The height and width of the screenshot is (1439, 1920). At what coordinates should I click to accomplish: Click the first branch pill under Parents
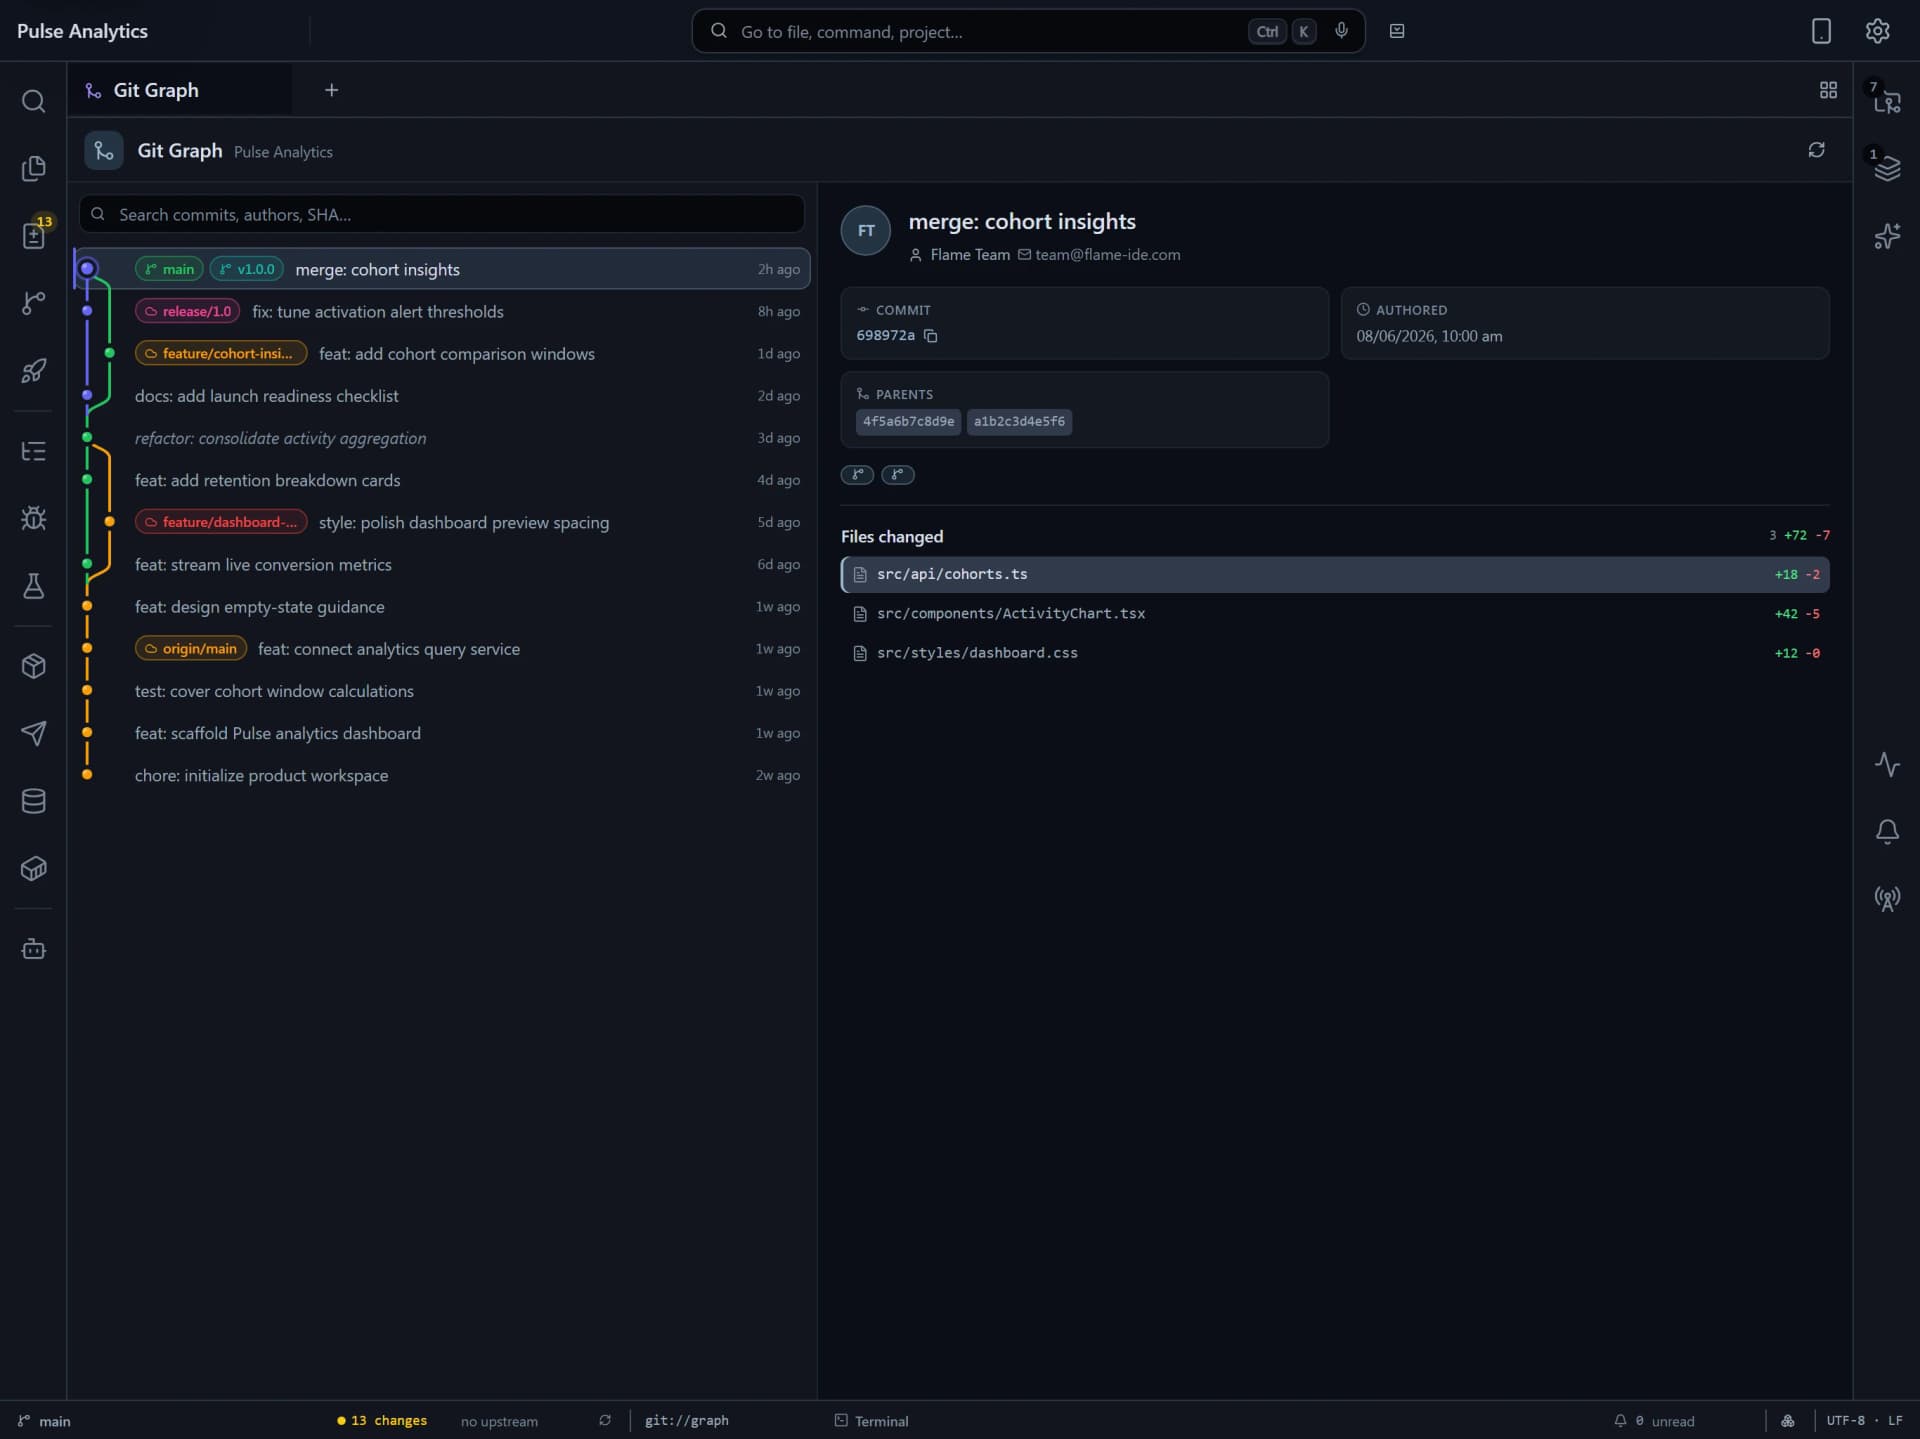pos(857,475)
